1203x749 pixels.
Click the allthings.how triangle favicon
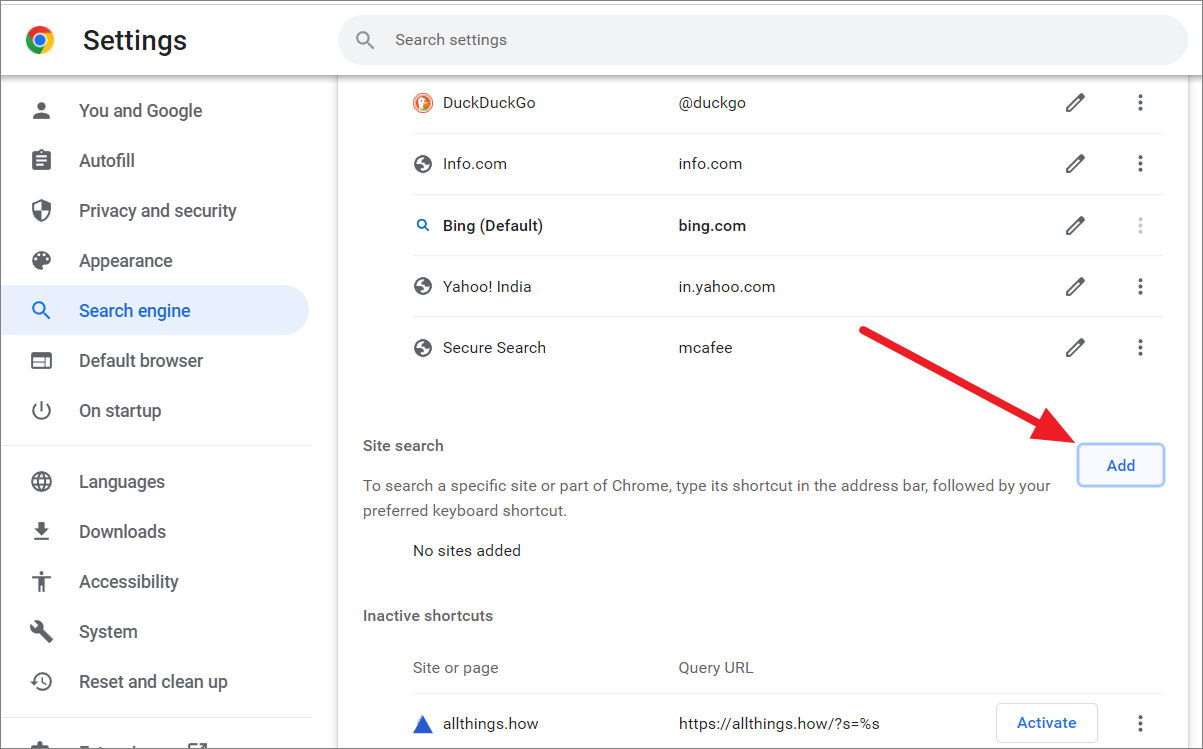pyautogui.click(x=423, y=724)
